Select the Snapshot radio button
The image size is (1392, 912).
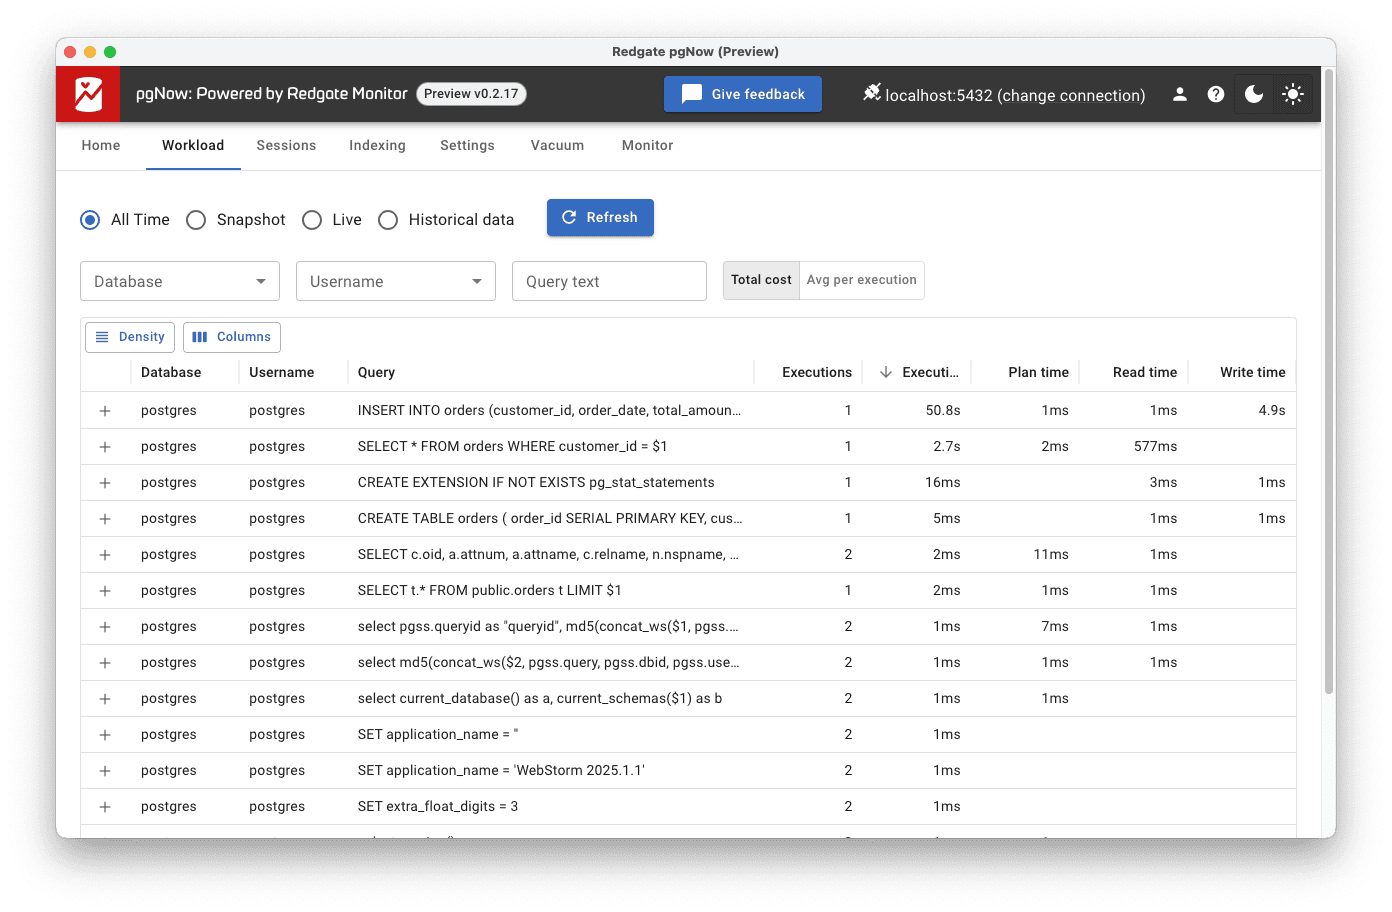click(x=196, y=219)
